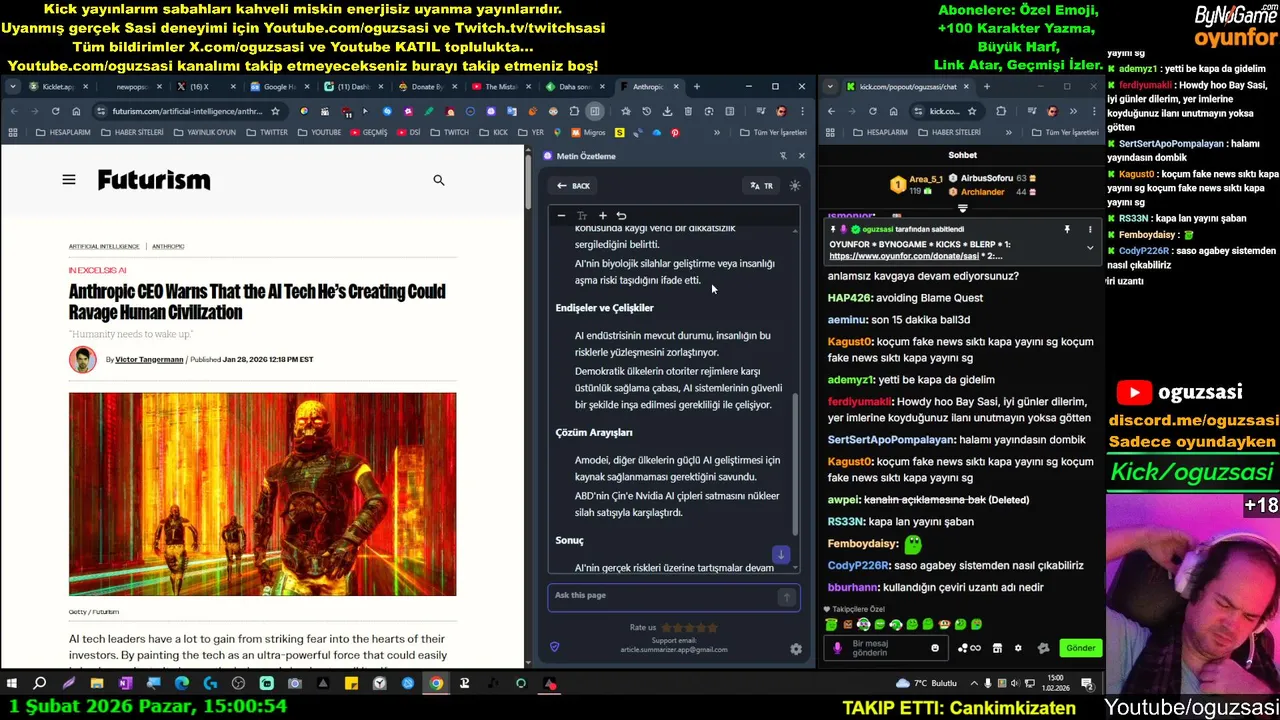
Task: Open emoji picker in chat input
Action: pyautogui.click(x=935, y=648)
